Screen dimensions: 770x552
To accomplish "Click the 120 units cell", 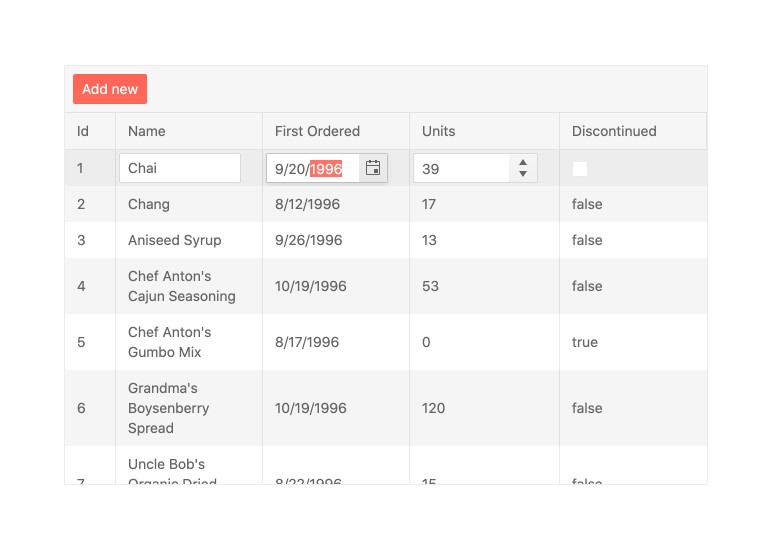I will coord(434,408).
